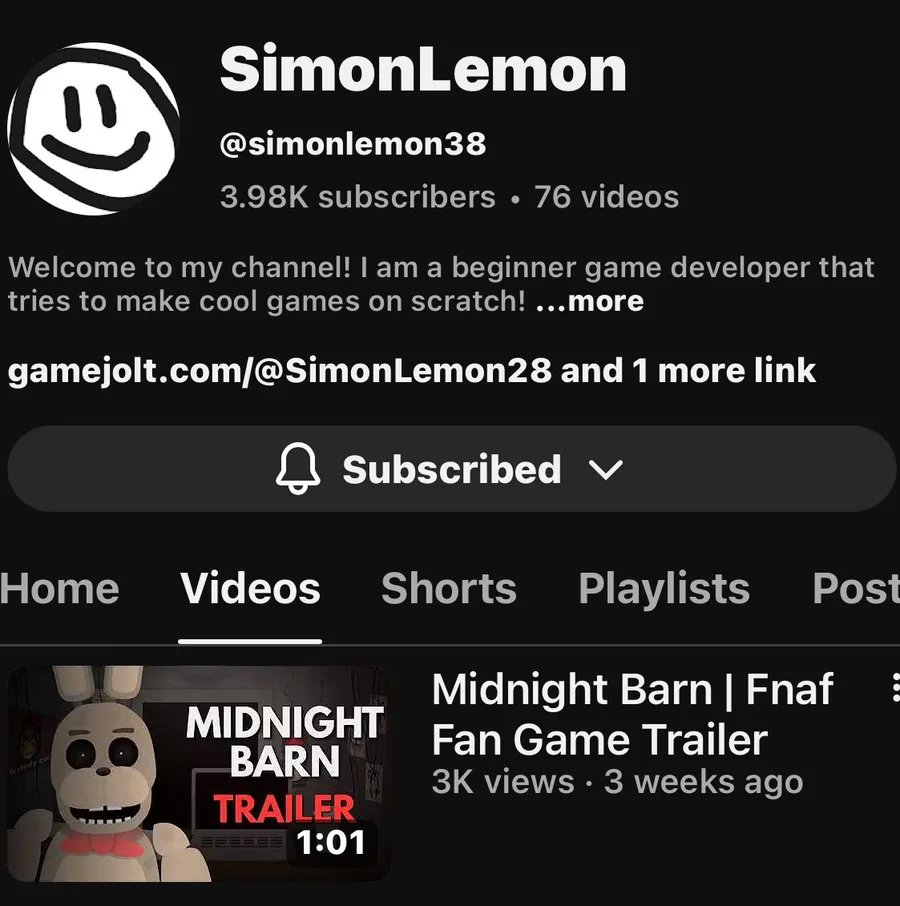Play the Midnight Barn trailer thumbnail

(x=199, y=774)
